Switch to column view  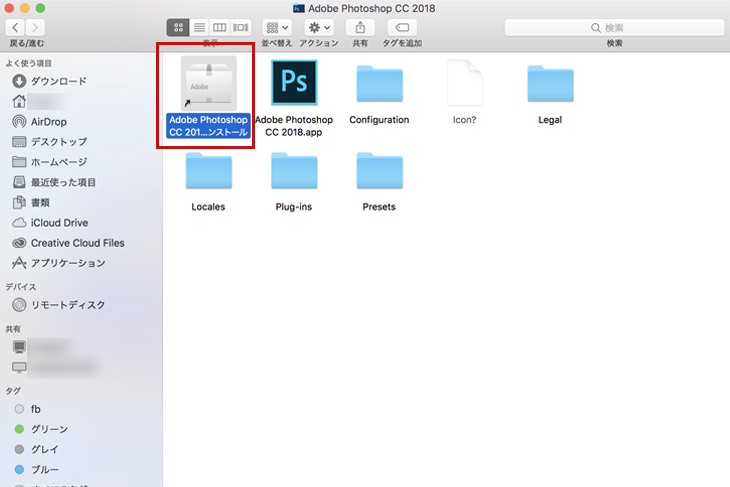220,27
